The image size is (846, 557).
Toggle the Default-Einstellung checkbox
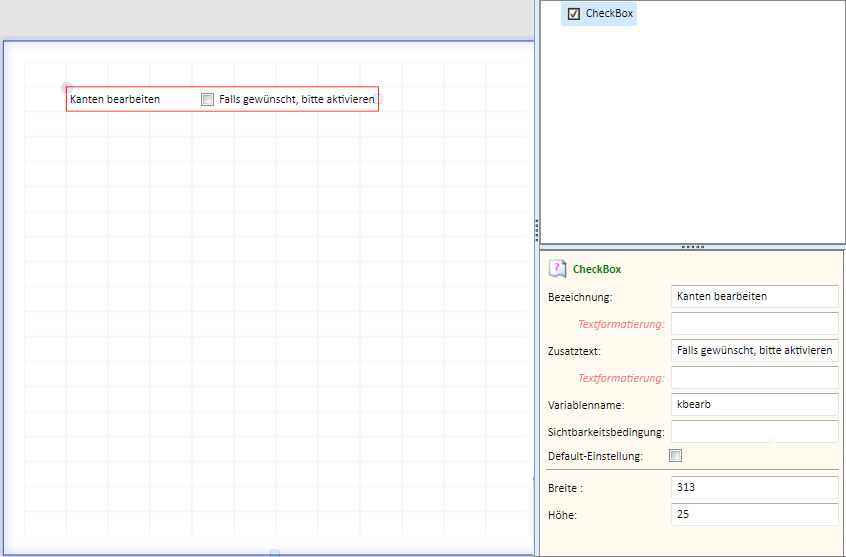tap(675, 456)
